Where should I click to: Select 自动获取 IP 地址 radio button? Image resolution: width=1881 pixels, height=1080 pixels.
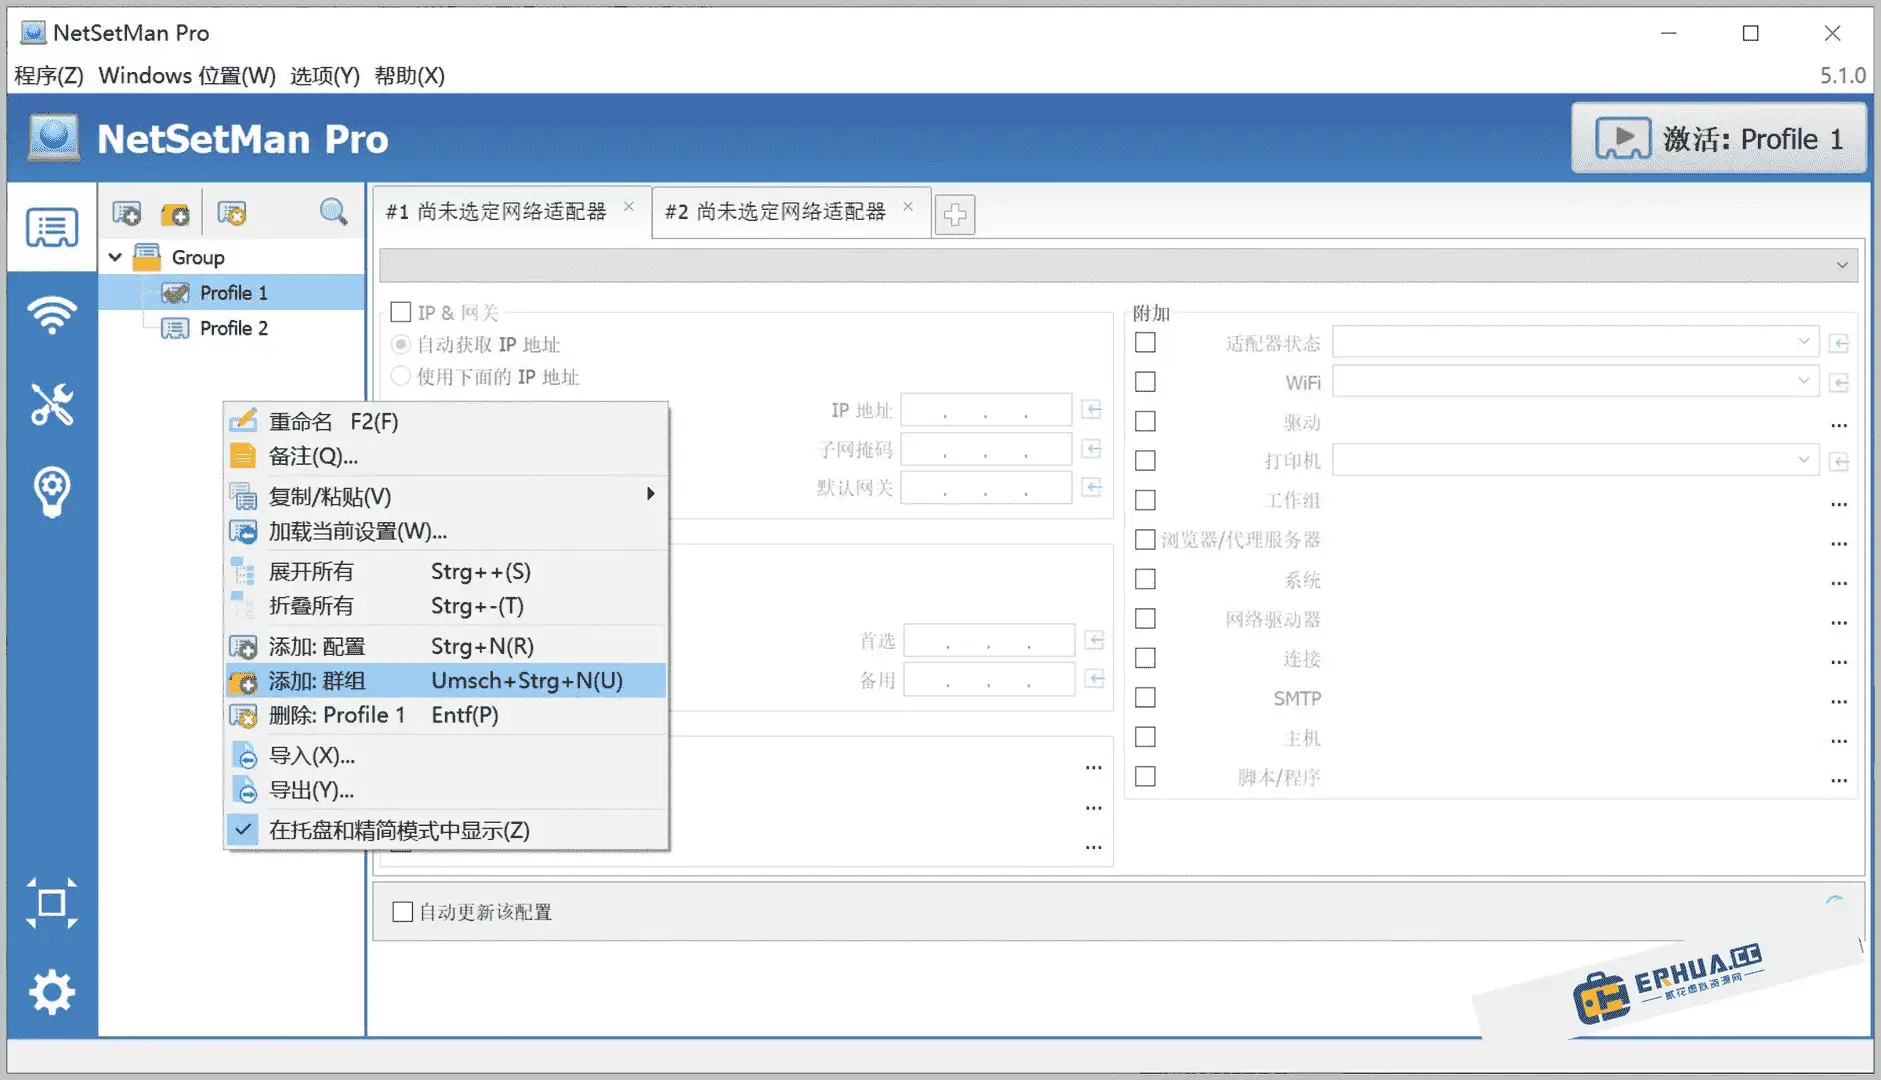coord(401,345)
